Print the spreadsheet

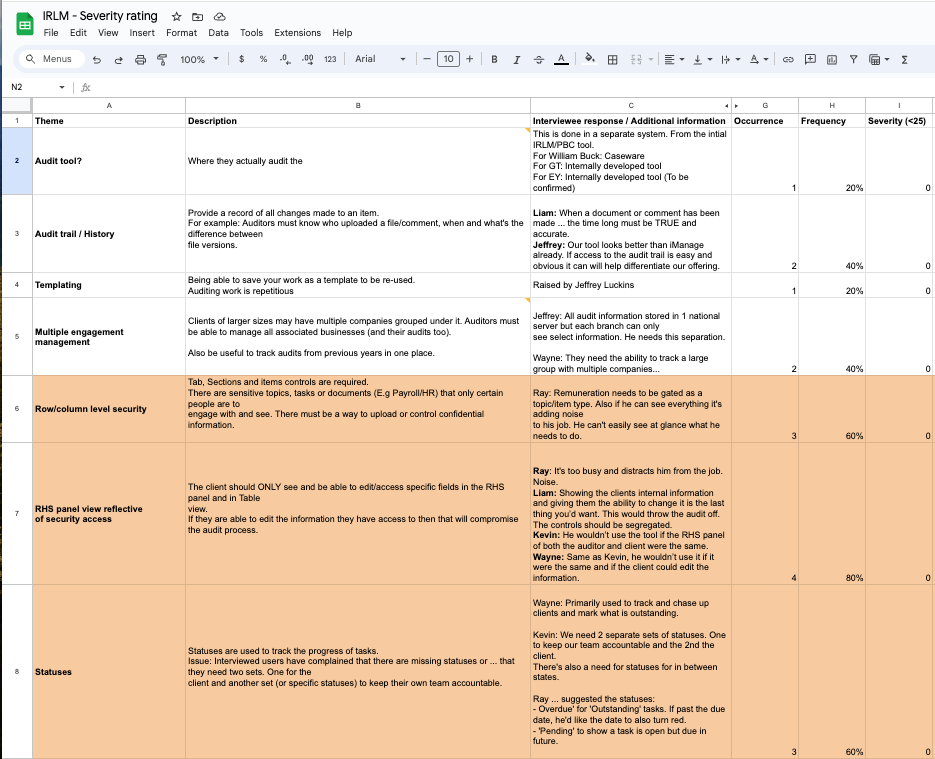(x=140, y=60)
